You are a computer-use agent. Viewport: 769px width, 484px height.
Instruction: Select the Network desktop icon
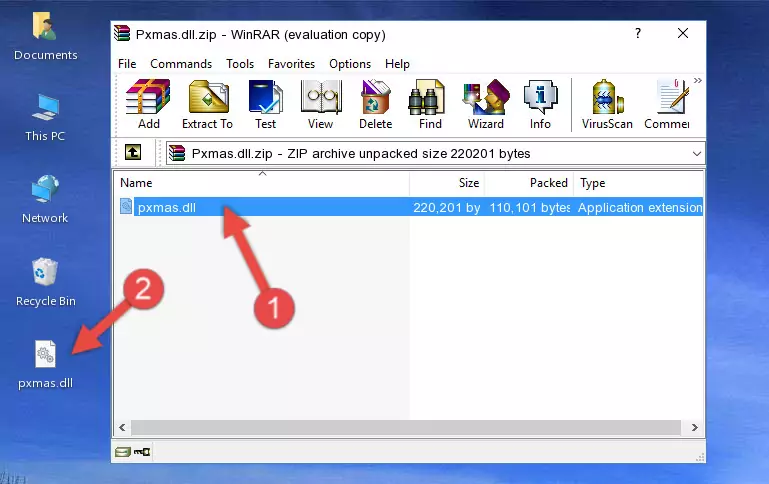tap(45, 200)
